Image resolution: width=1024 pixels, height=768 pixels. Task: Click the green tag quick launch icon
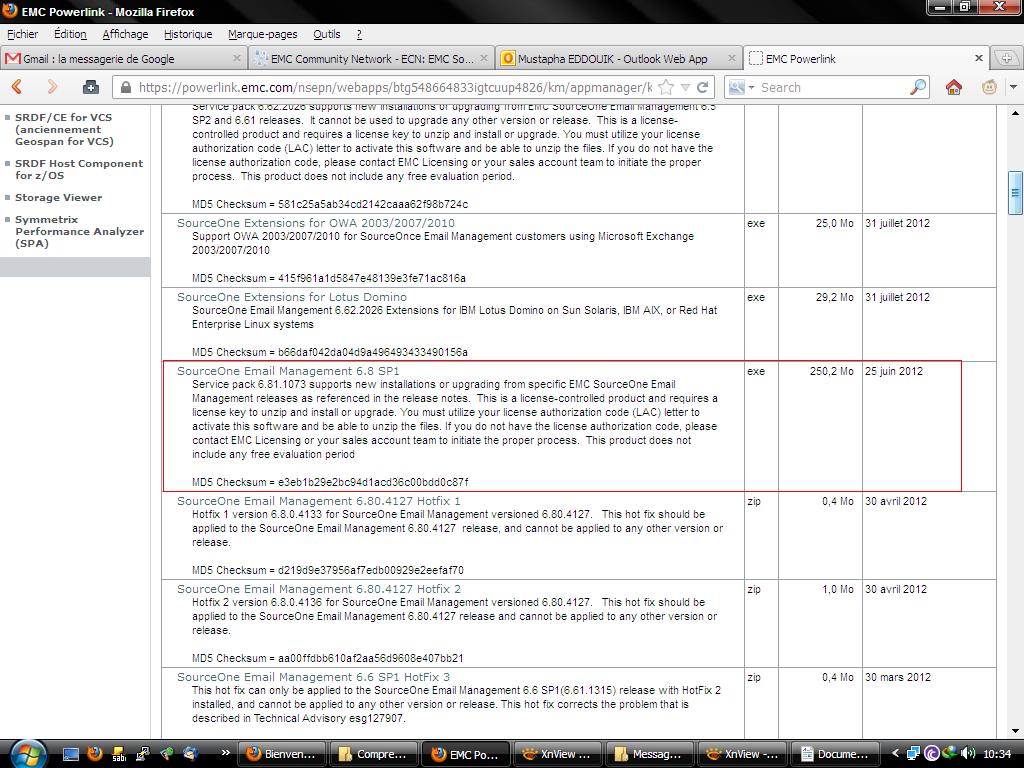click(167, 754)
